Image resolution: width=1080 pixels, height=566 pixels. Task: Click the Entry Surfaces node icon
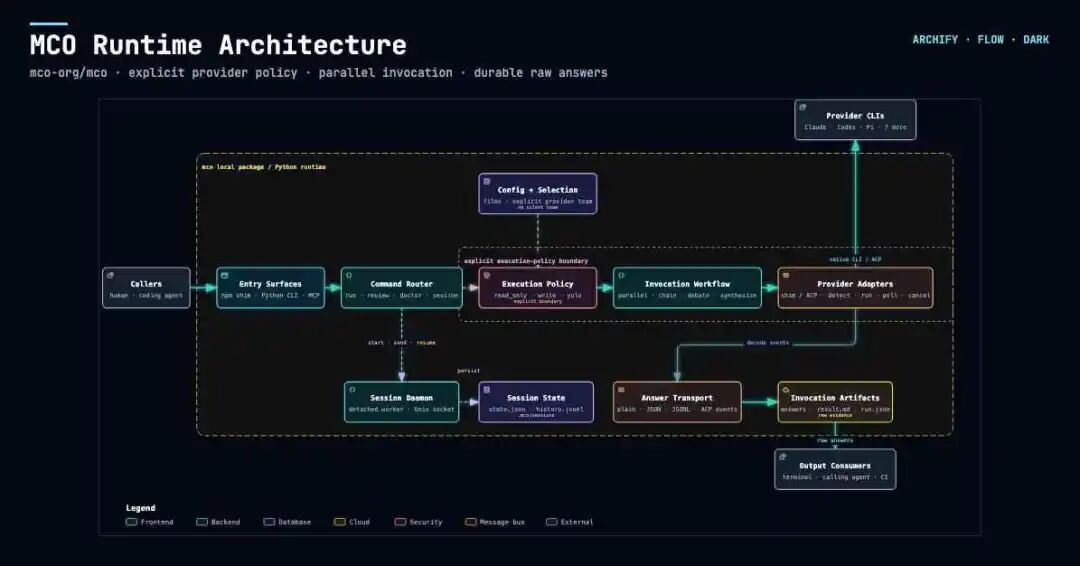click(225, 275)
